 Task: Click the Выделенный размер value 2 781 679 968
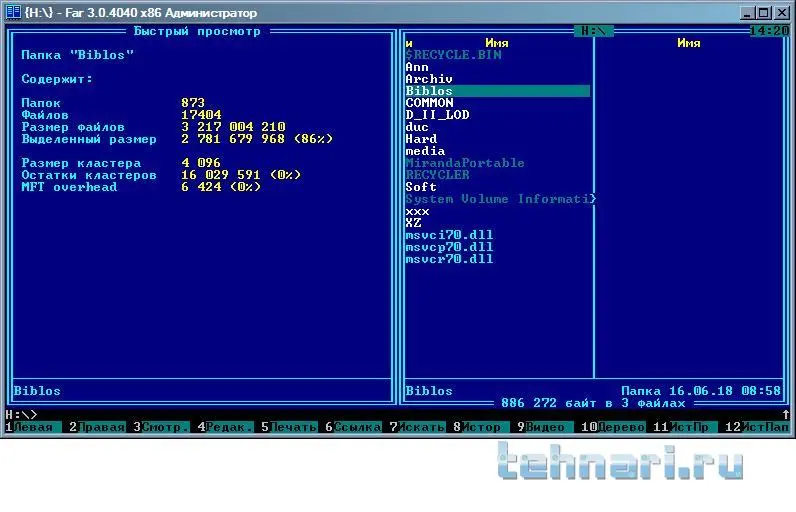click(233, 139)
